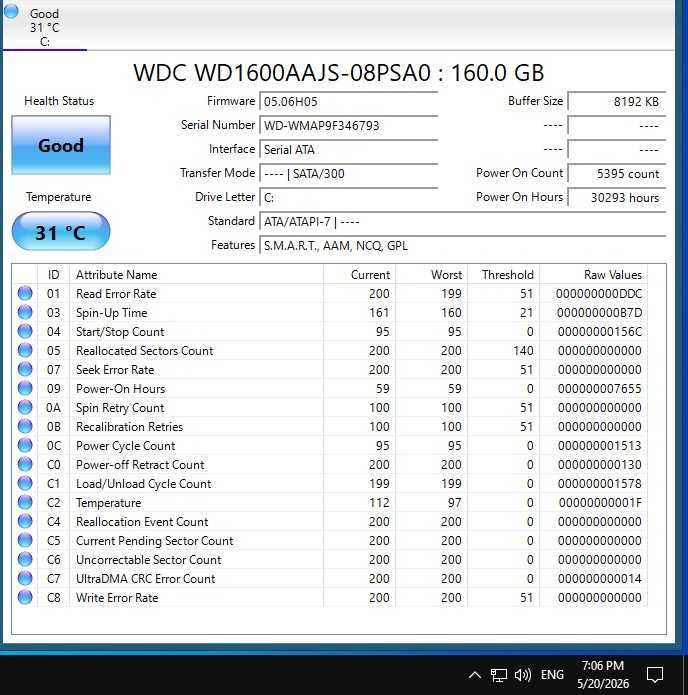
Task: Click the Power On Count value 5395 count
Action: click(617, 173)
